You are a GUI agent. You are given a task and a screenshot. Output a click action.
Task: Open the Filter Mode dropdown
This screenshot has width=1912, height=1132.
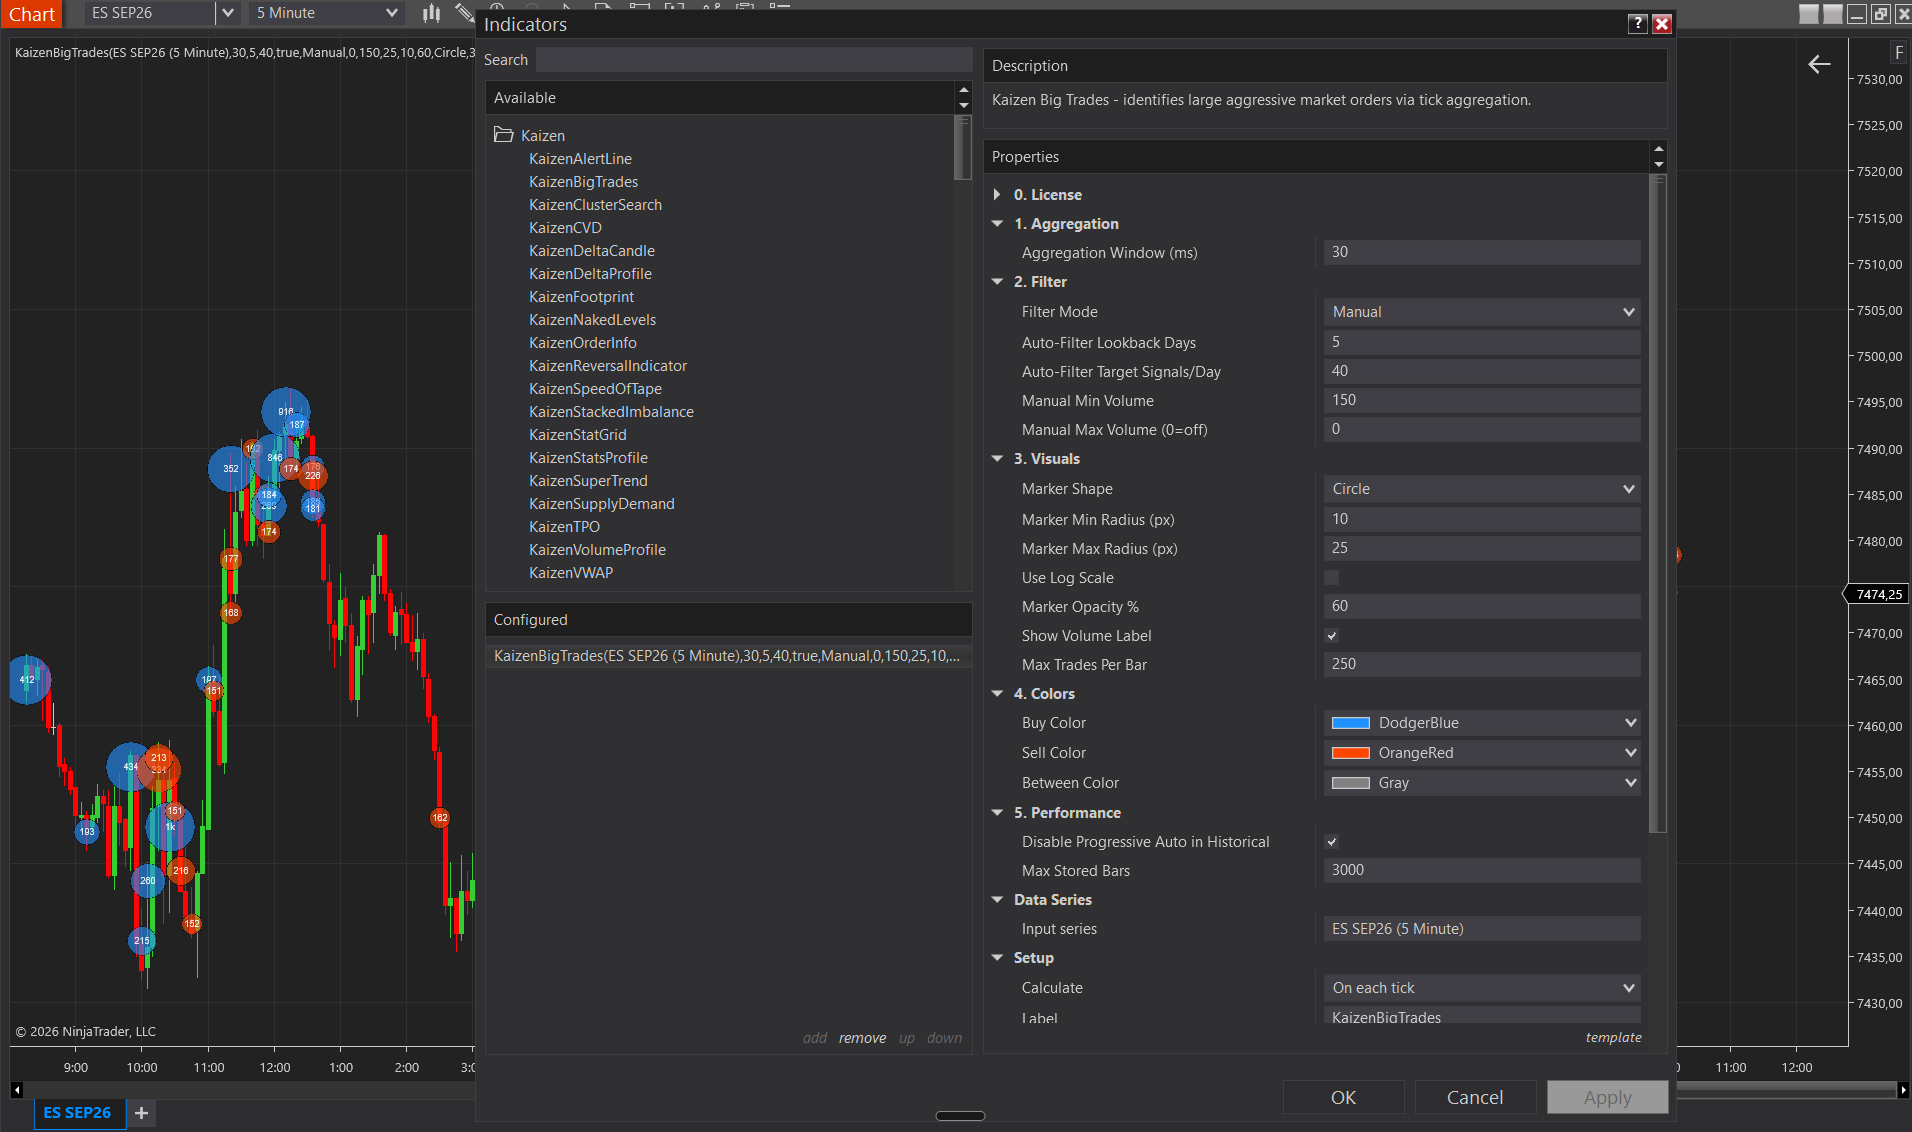click(1482, 312)
